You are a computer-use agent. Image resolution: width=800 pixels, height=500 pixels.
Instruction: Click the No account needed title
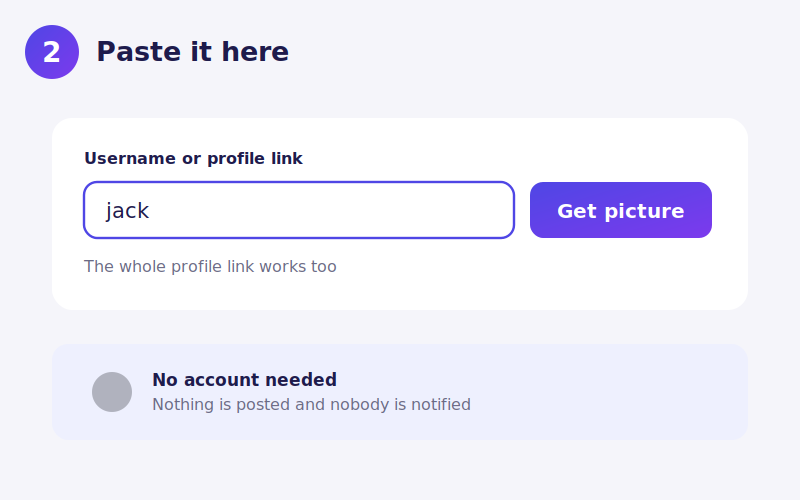click(x=244, y=380)
